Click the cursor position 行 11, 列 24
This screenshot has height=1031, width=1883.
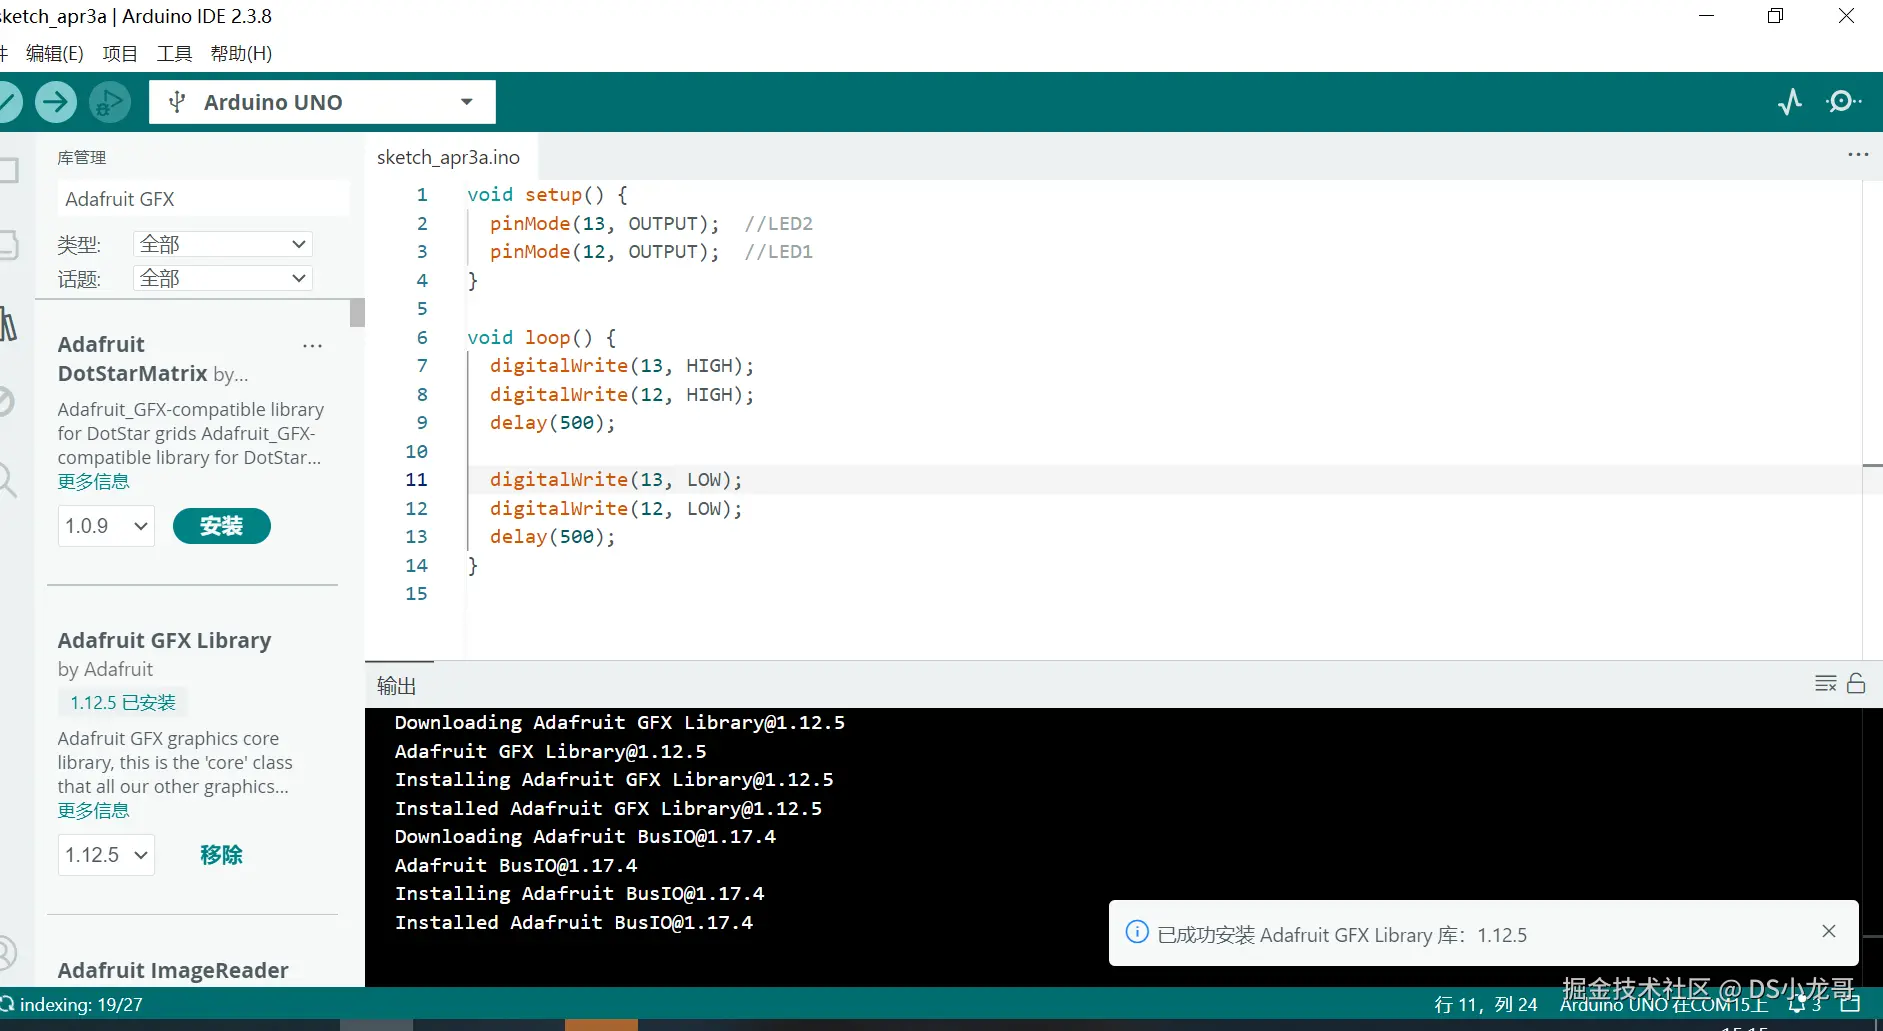[x=1486, y=1004]
